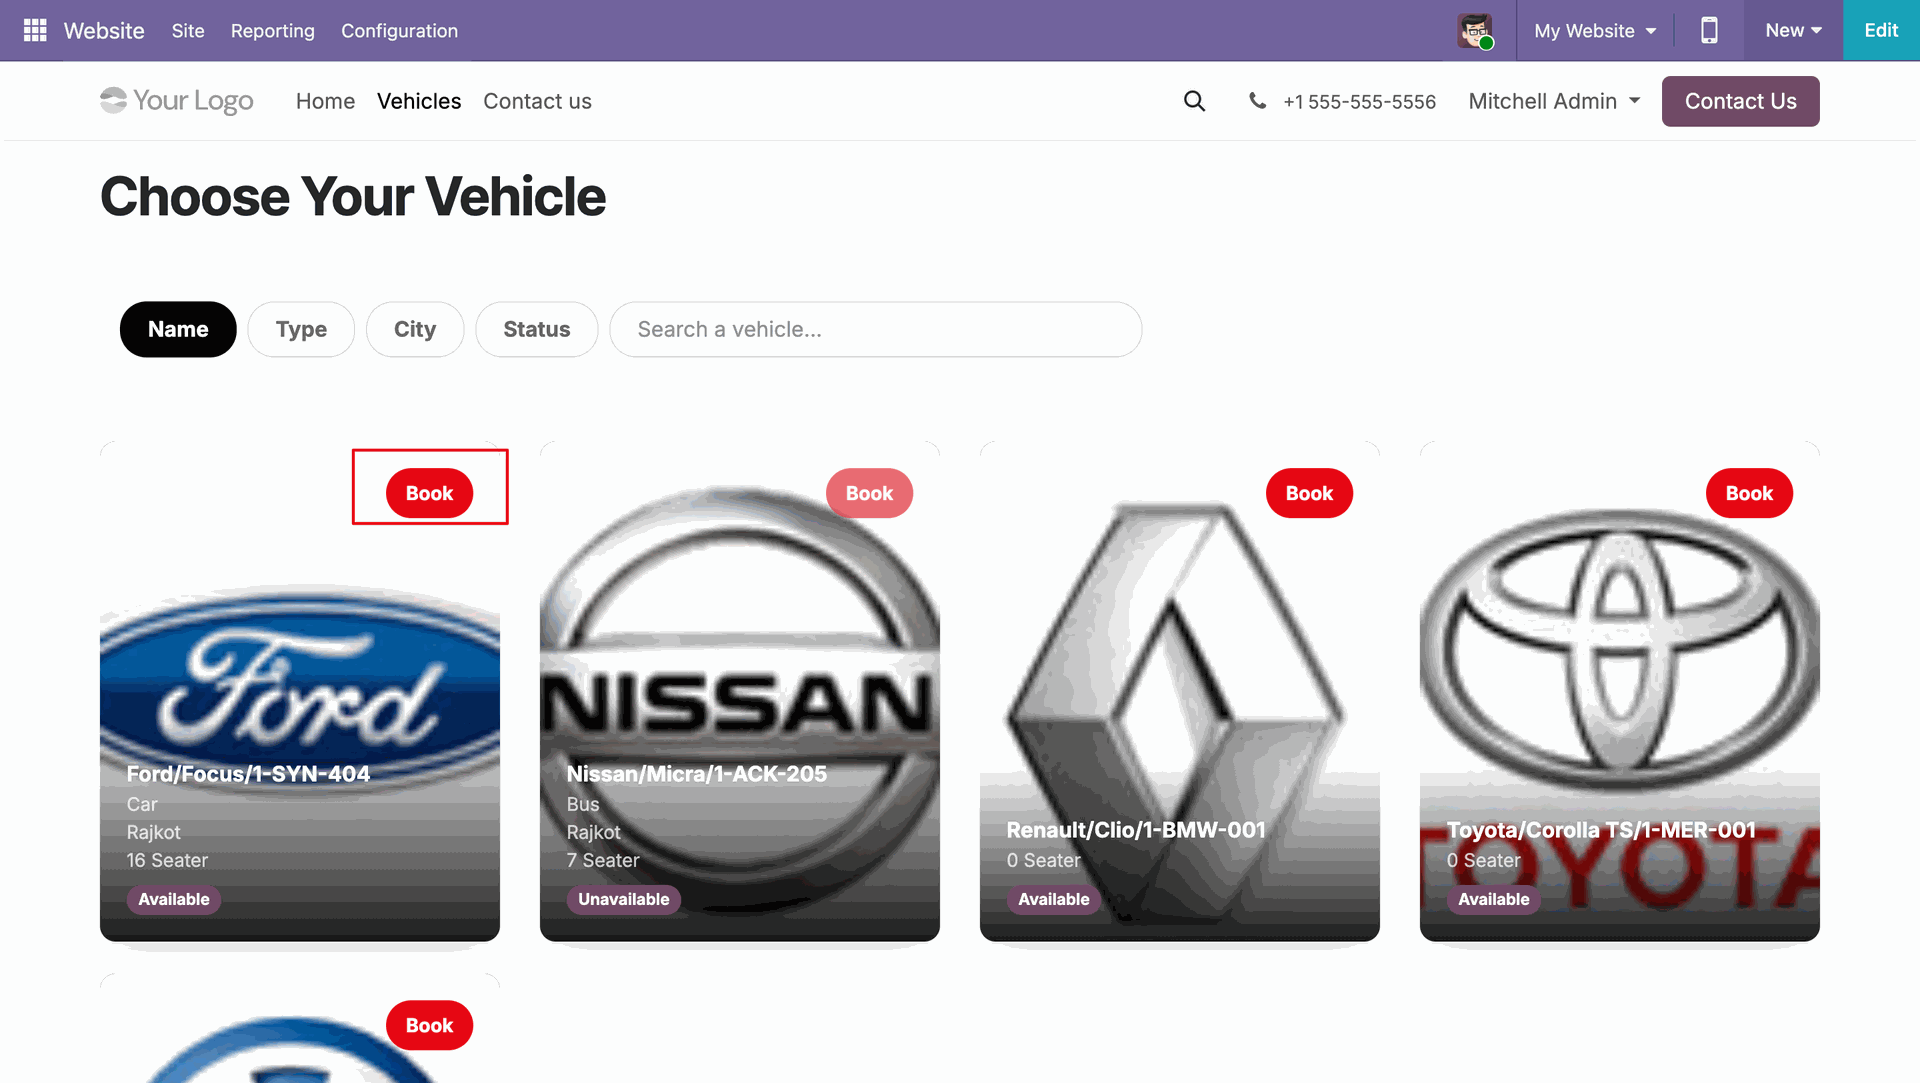The image size is (1920, 1083).
Task: Select the Name filter pill
Action: pos(178,329)
